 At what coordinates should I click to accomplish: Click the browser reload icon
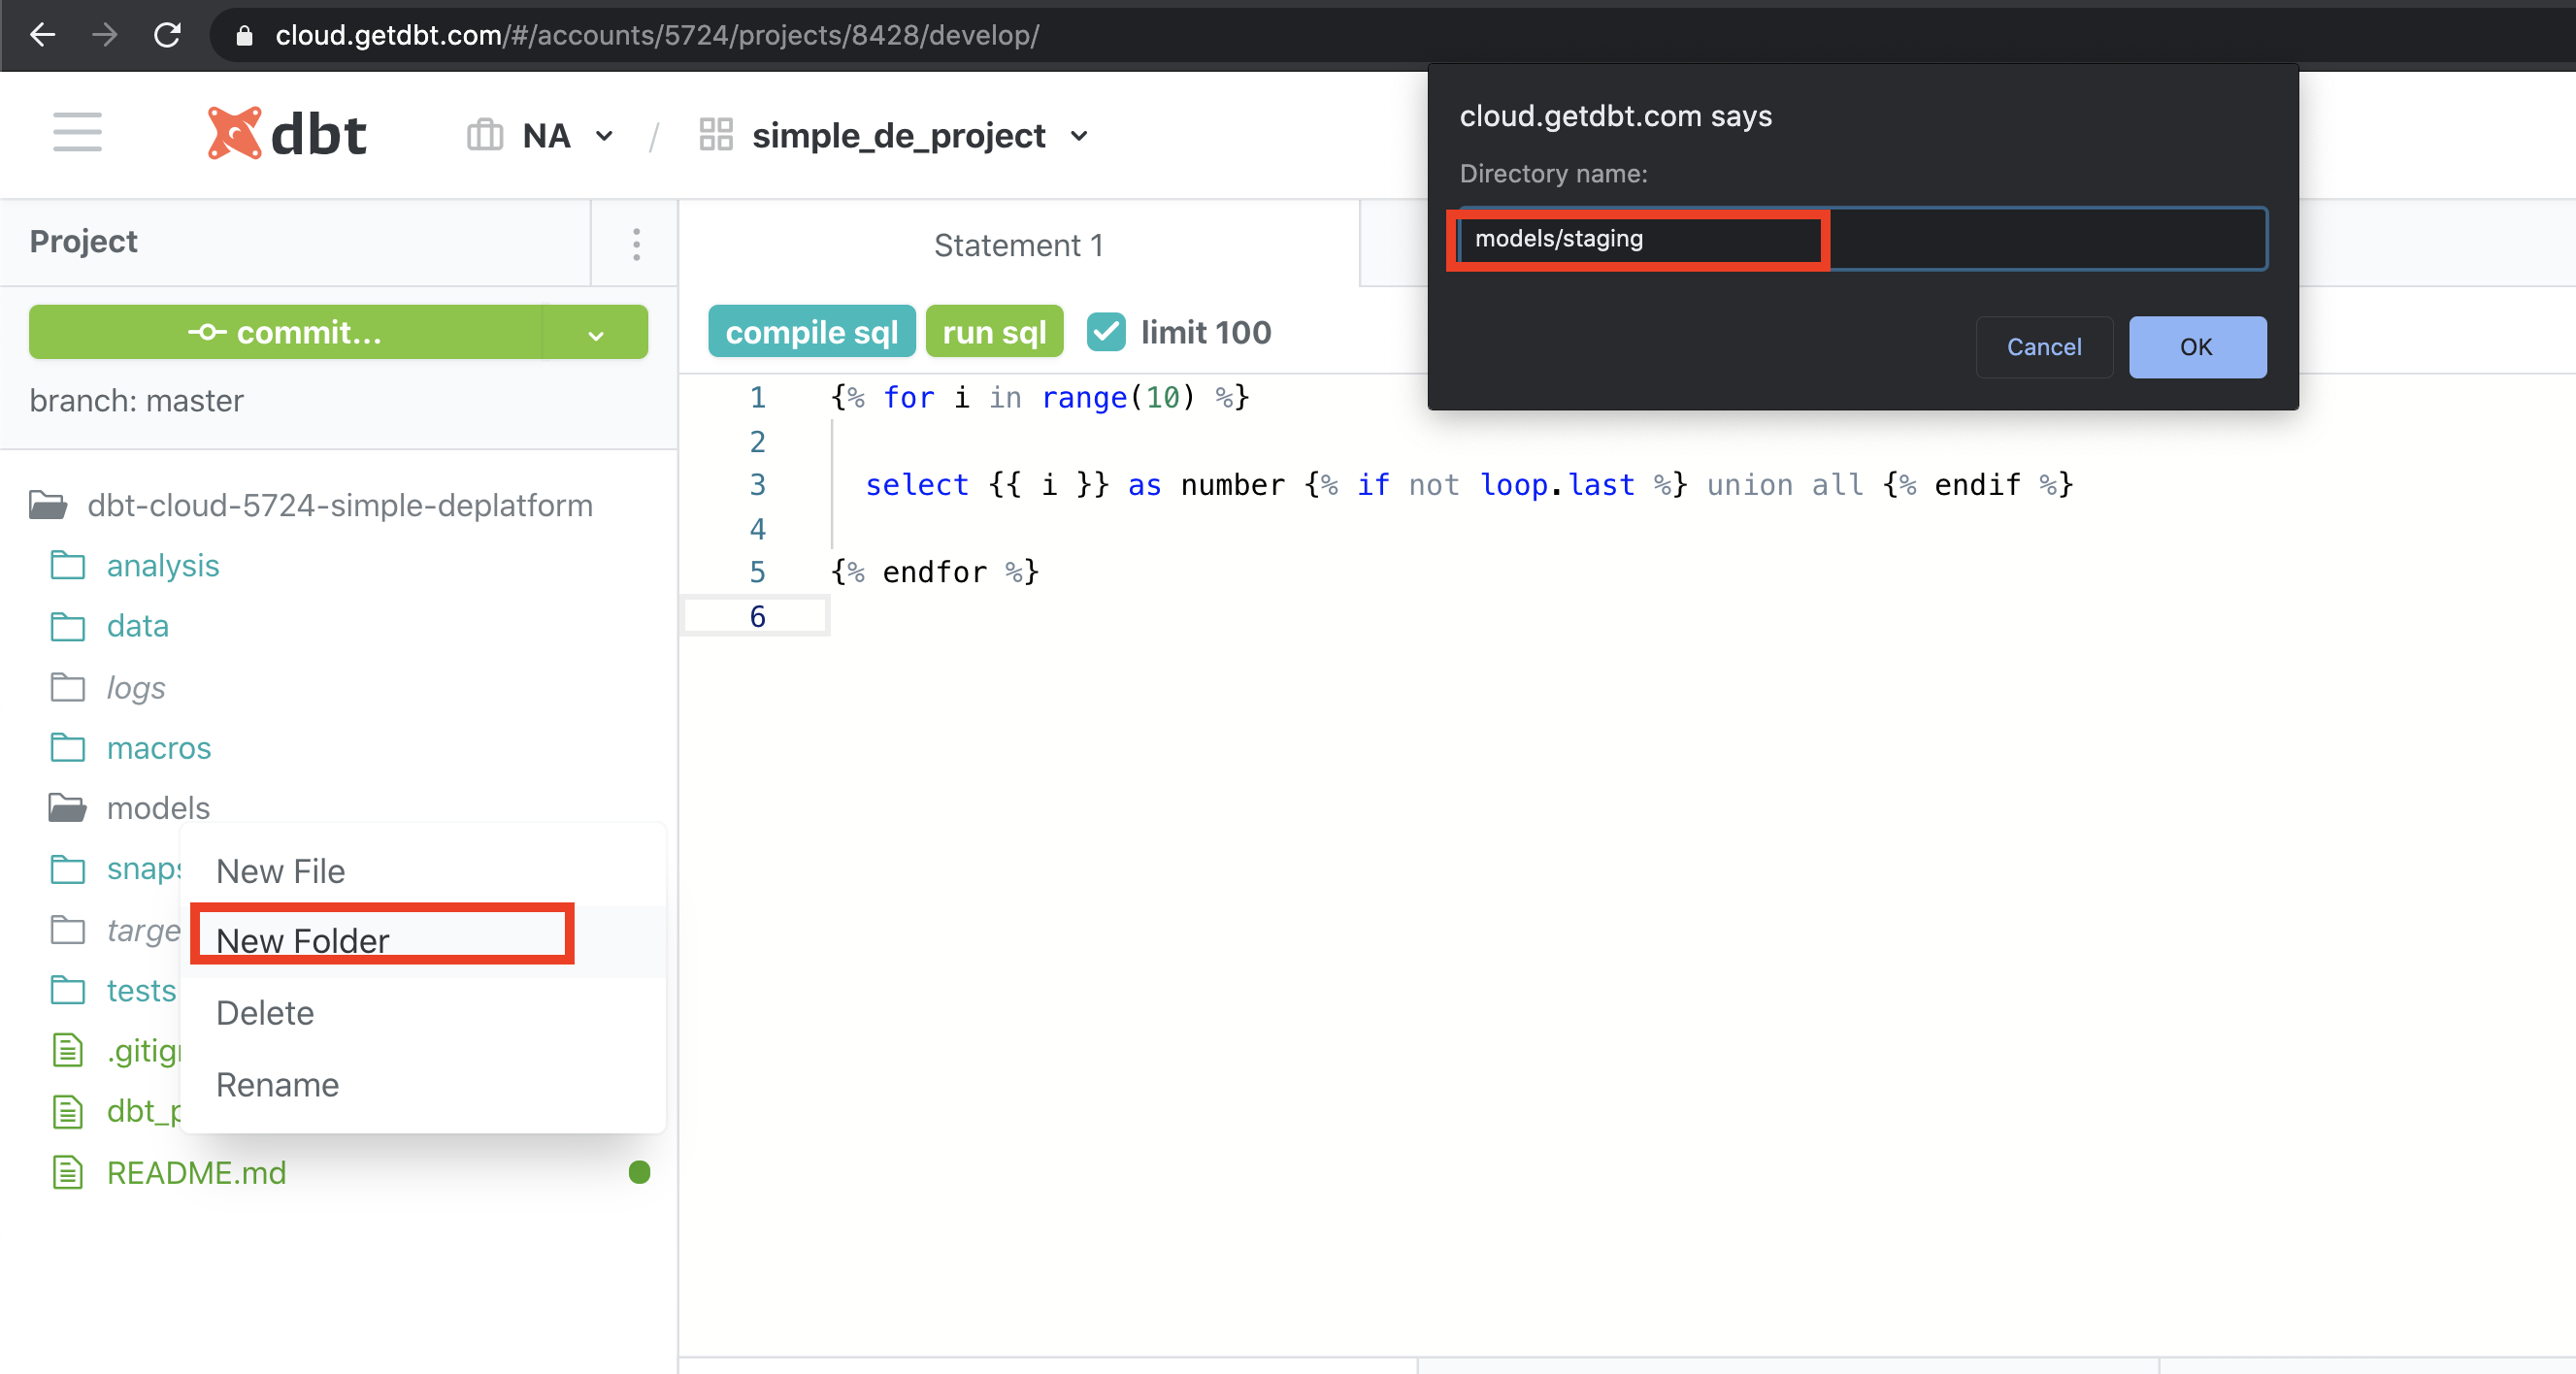(x=167, y=35)
